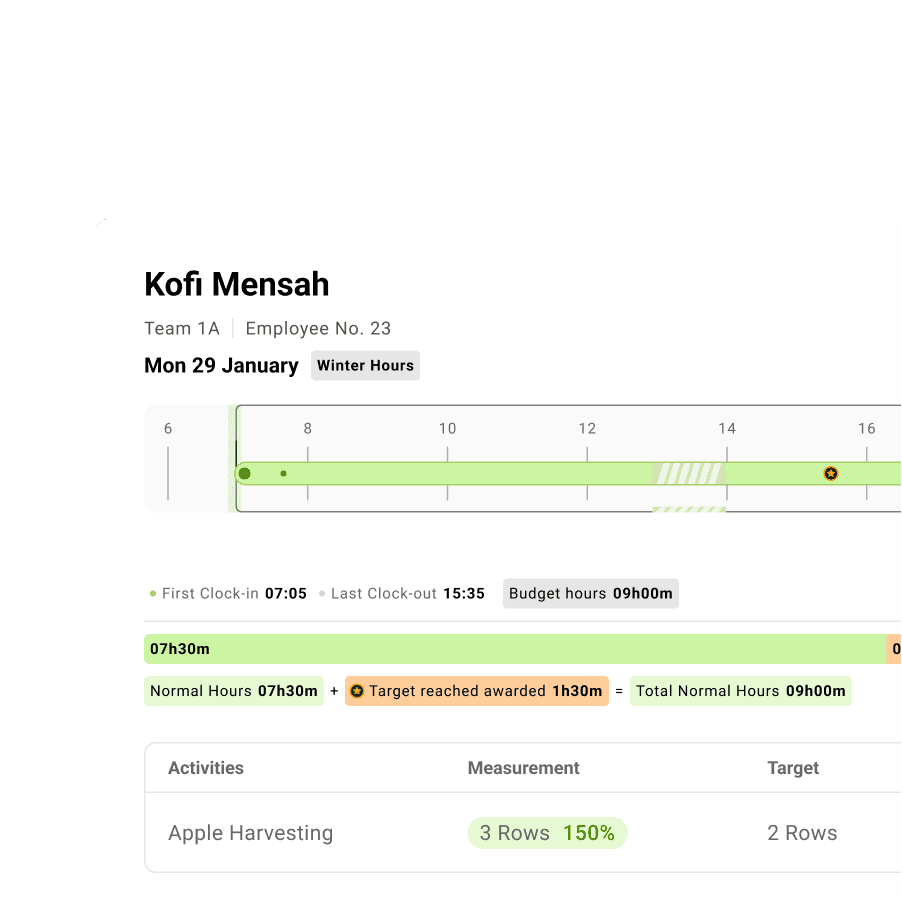The width and height of the screenshot is (902, 900).
Task: Toggle the Target reached awarded 1h30m badge
Action: coord(477,691)
